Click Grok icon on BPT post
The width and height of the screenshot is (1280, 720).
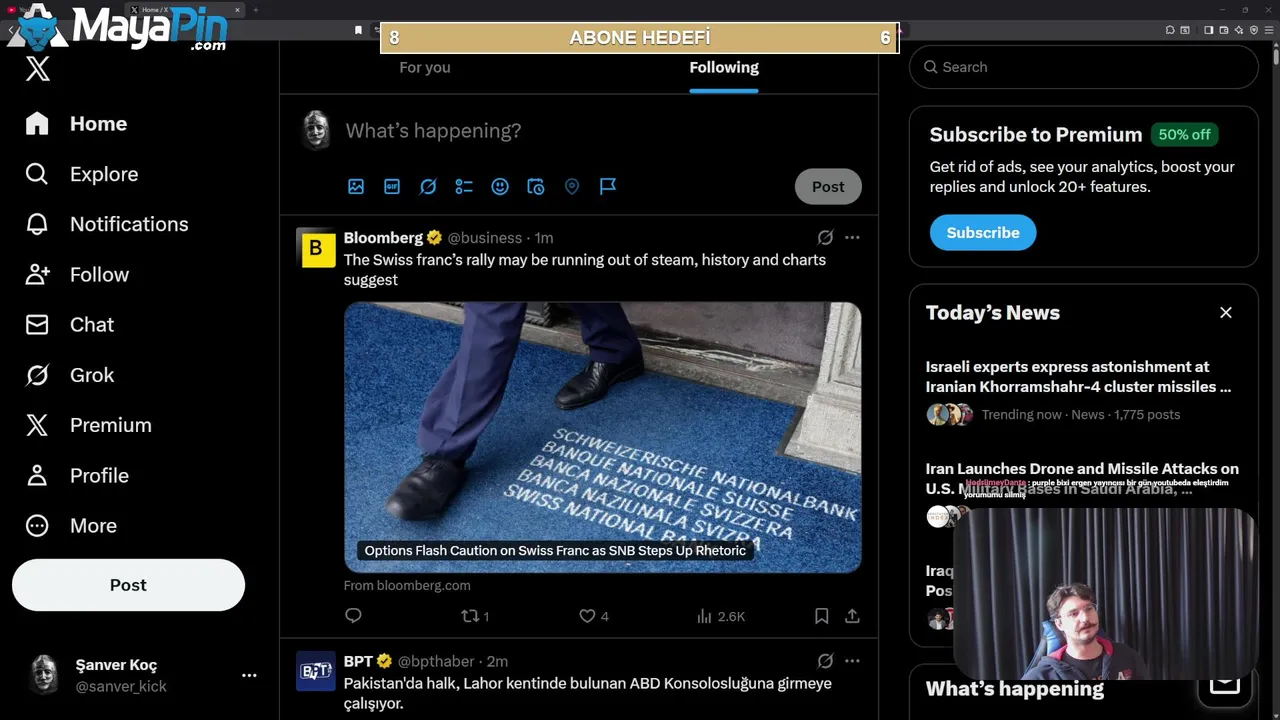825,661
